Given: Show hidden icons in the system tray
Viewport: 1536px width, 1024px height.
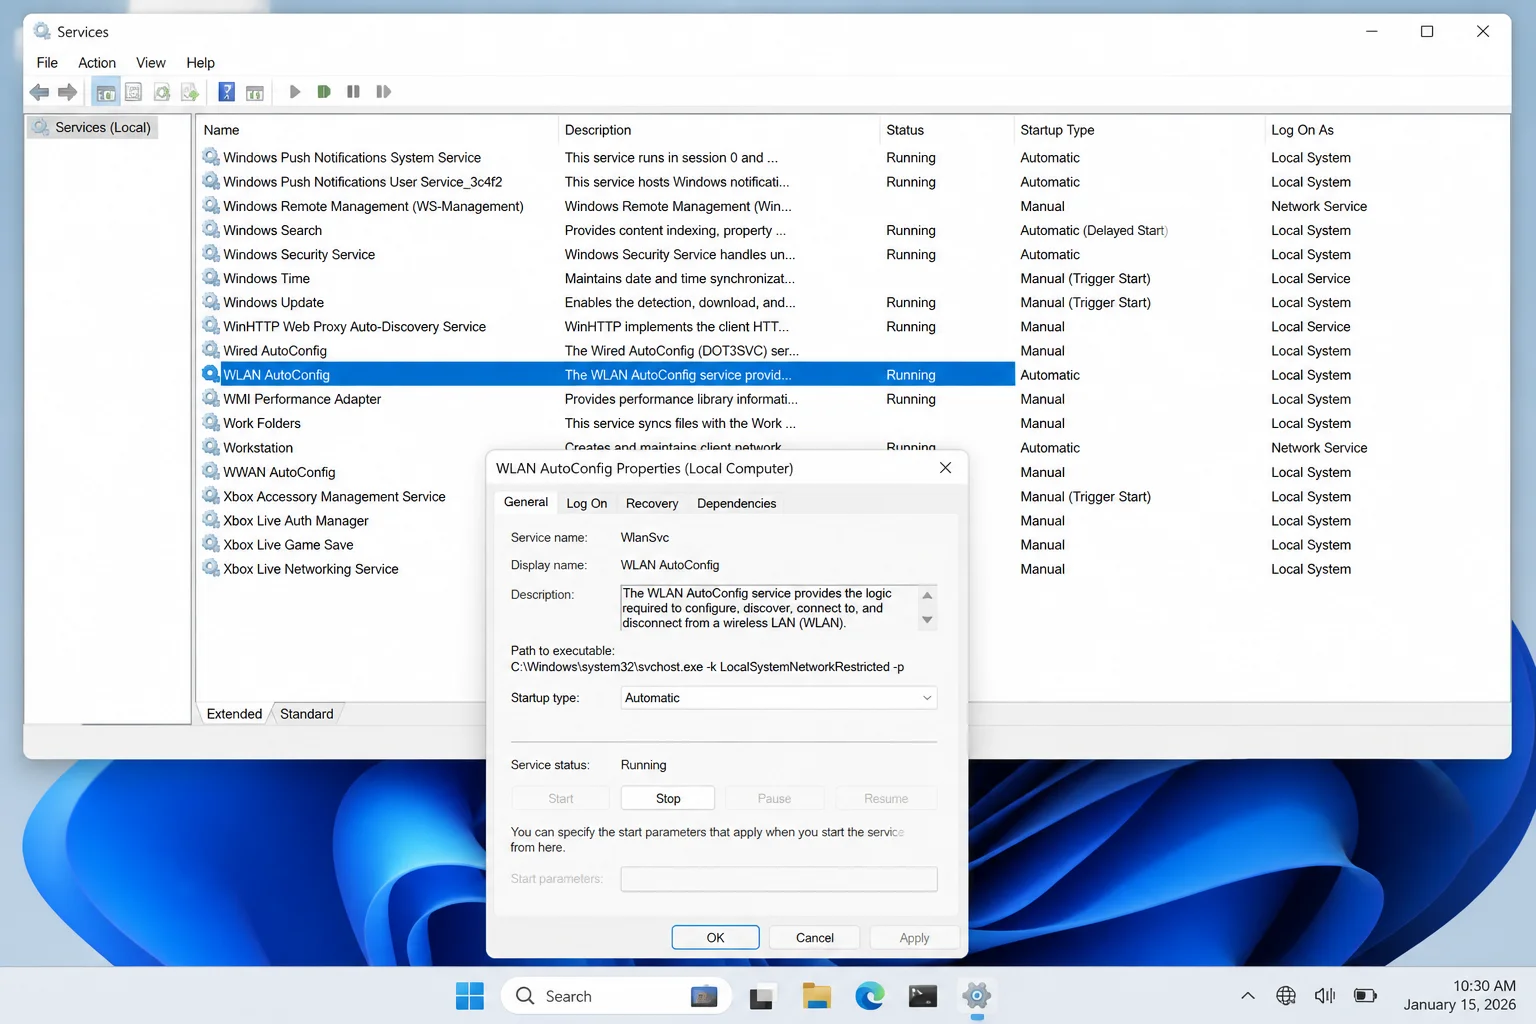Looking at the screenshot, I should tap(1247, 996).
